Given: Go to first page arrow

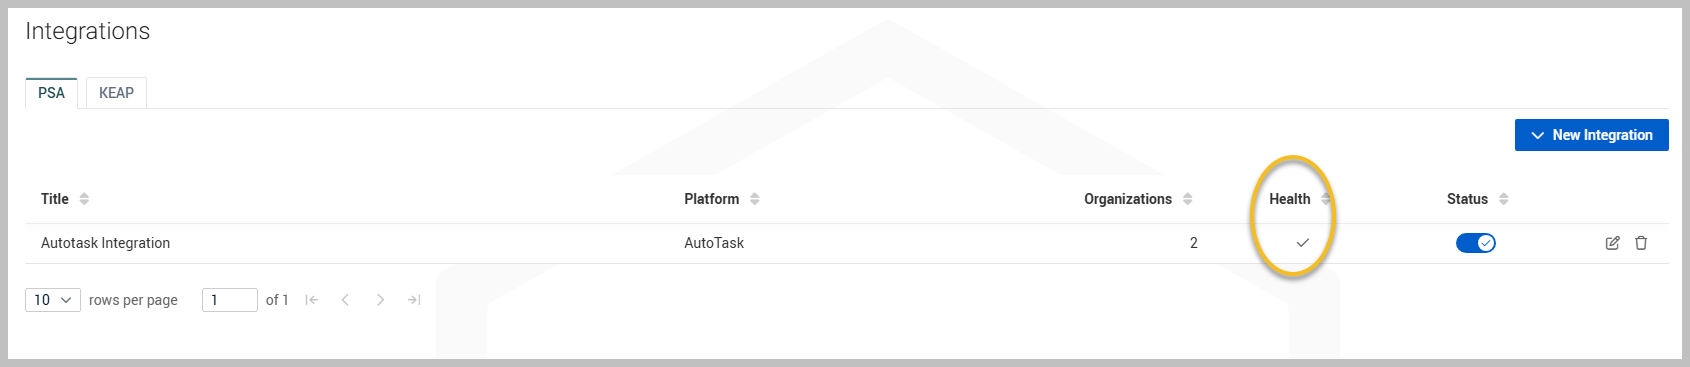Looking at the screenshot, I should pyautogui.click(x=312, y=300).
